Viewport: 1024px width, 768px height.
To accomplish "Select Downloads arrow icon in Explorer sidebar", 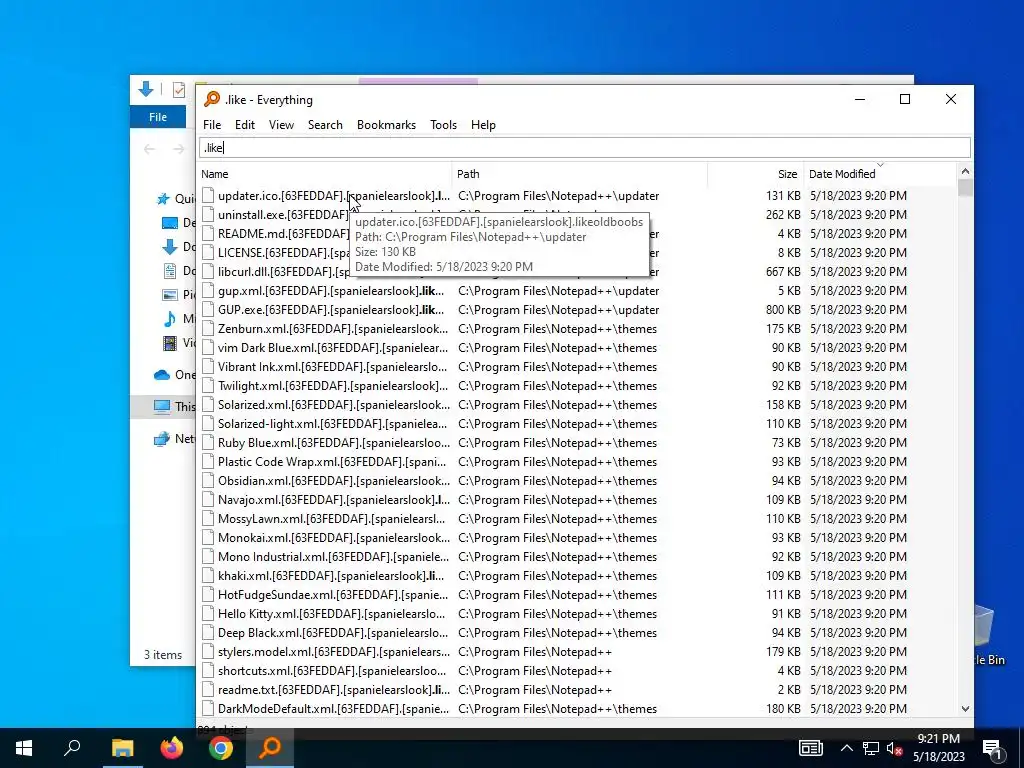I will (x=170, y=247).
